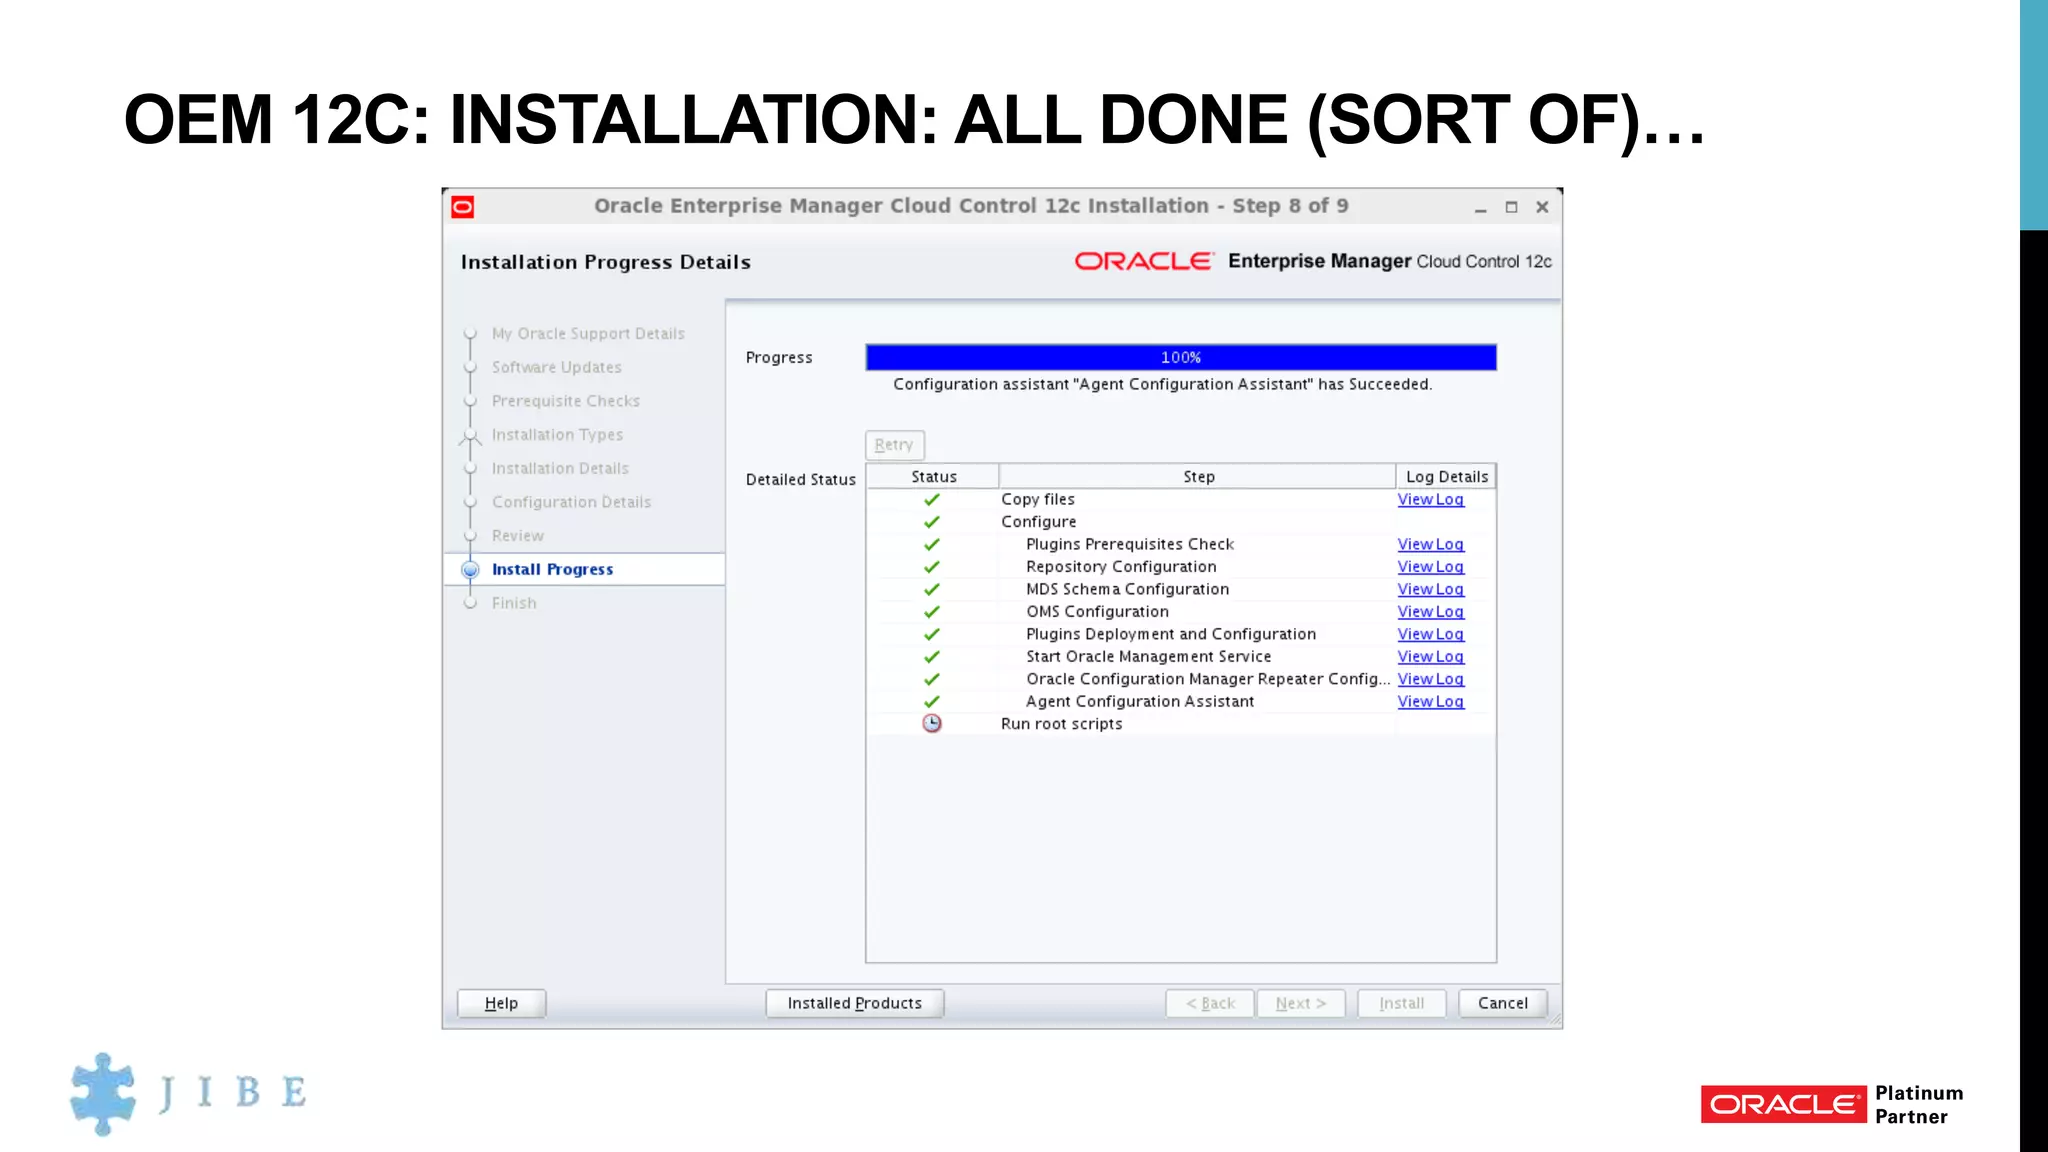Cancel the installation
Screen dimensions: 2048x1152
[x=1502, y=1003]
